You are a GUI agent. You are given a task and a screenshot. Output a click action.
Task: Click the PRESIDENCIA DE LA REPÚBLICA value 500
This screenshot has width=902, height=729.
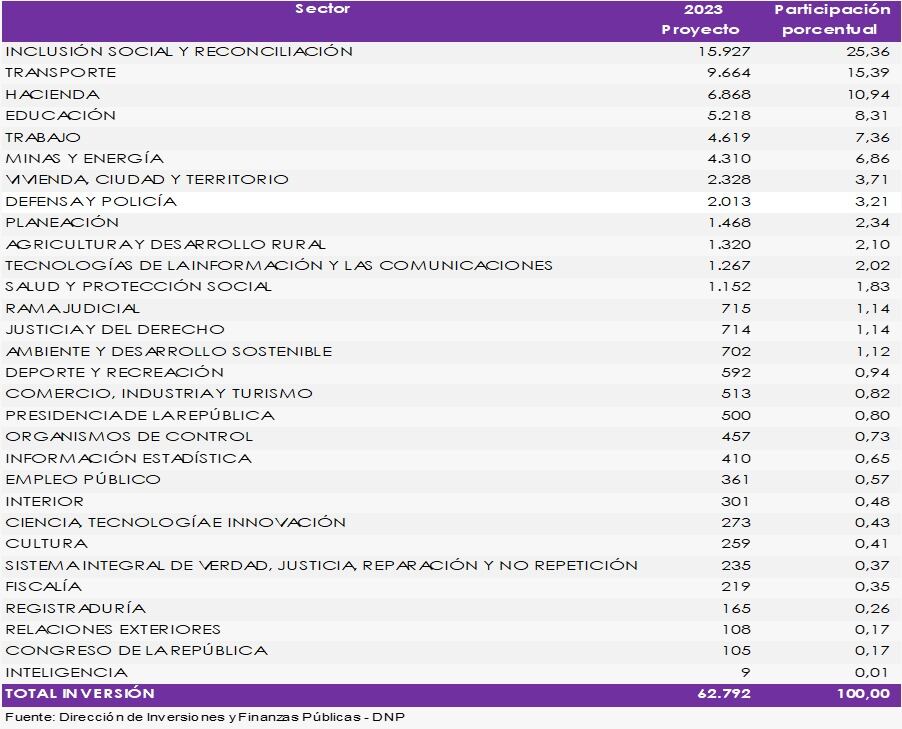point(736,415)
